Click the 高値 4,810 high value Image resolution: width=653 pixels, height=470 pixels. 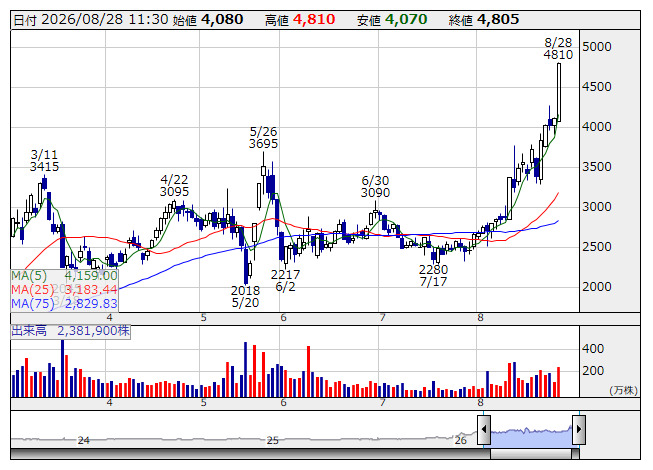tap(300, 20)
